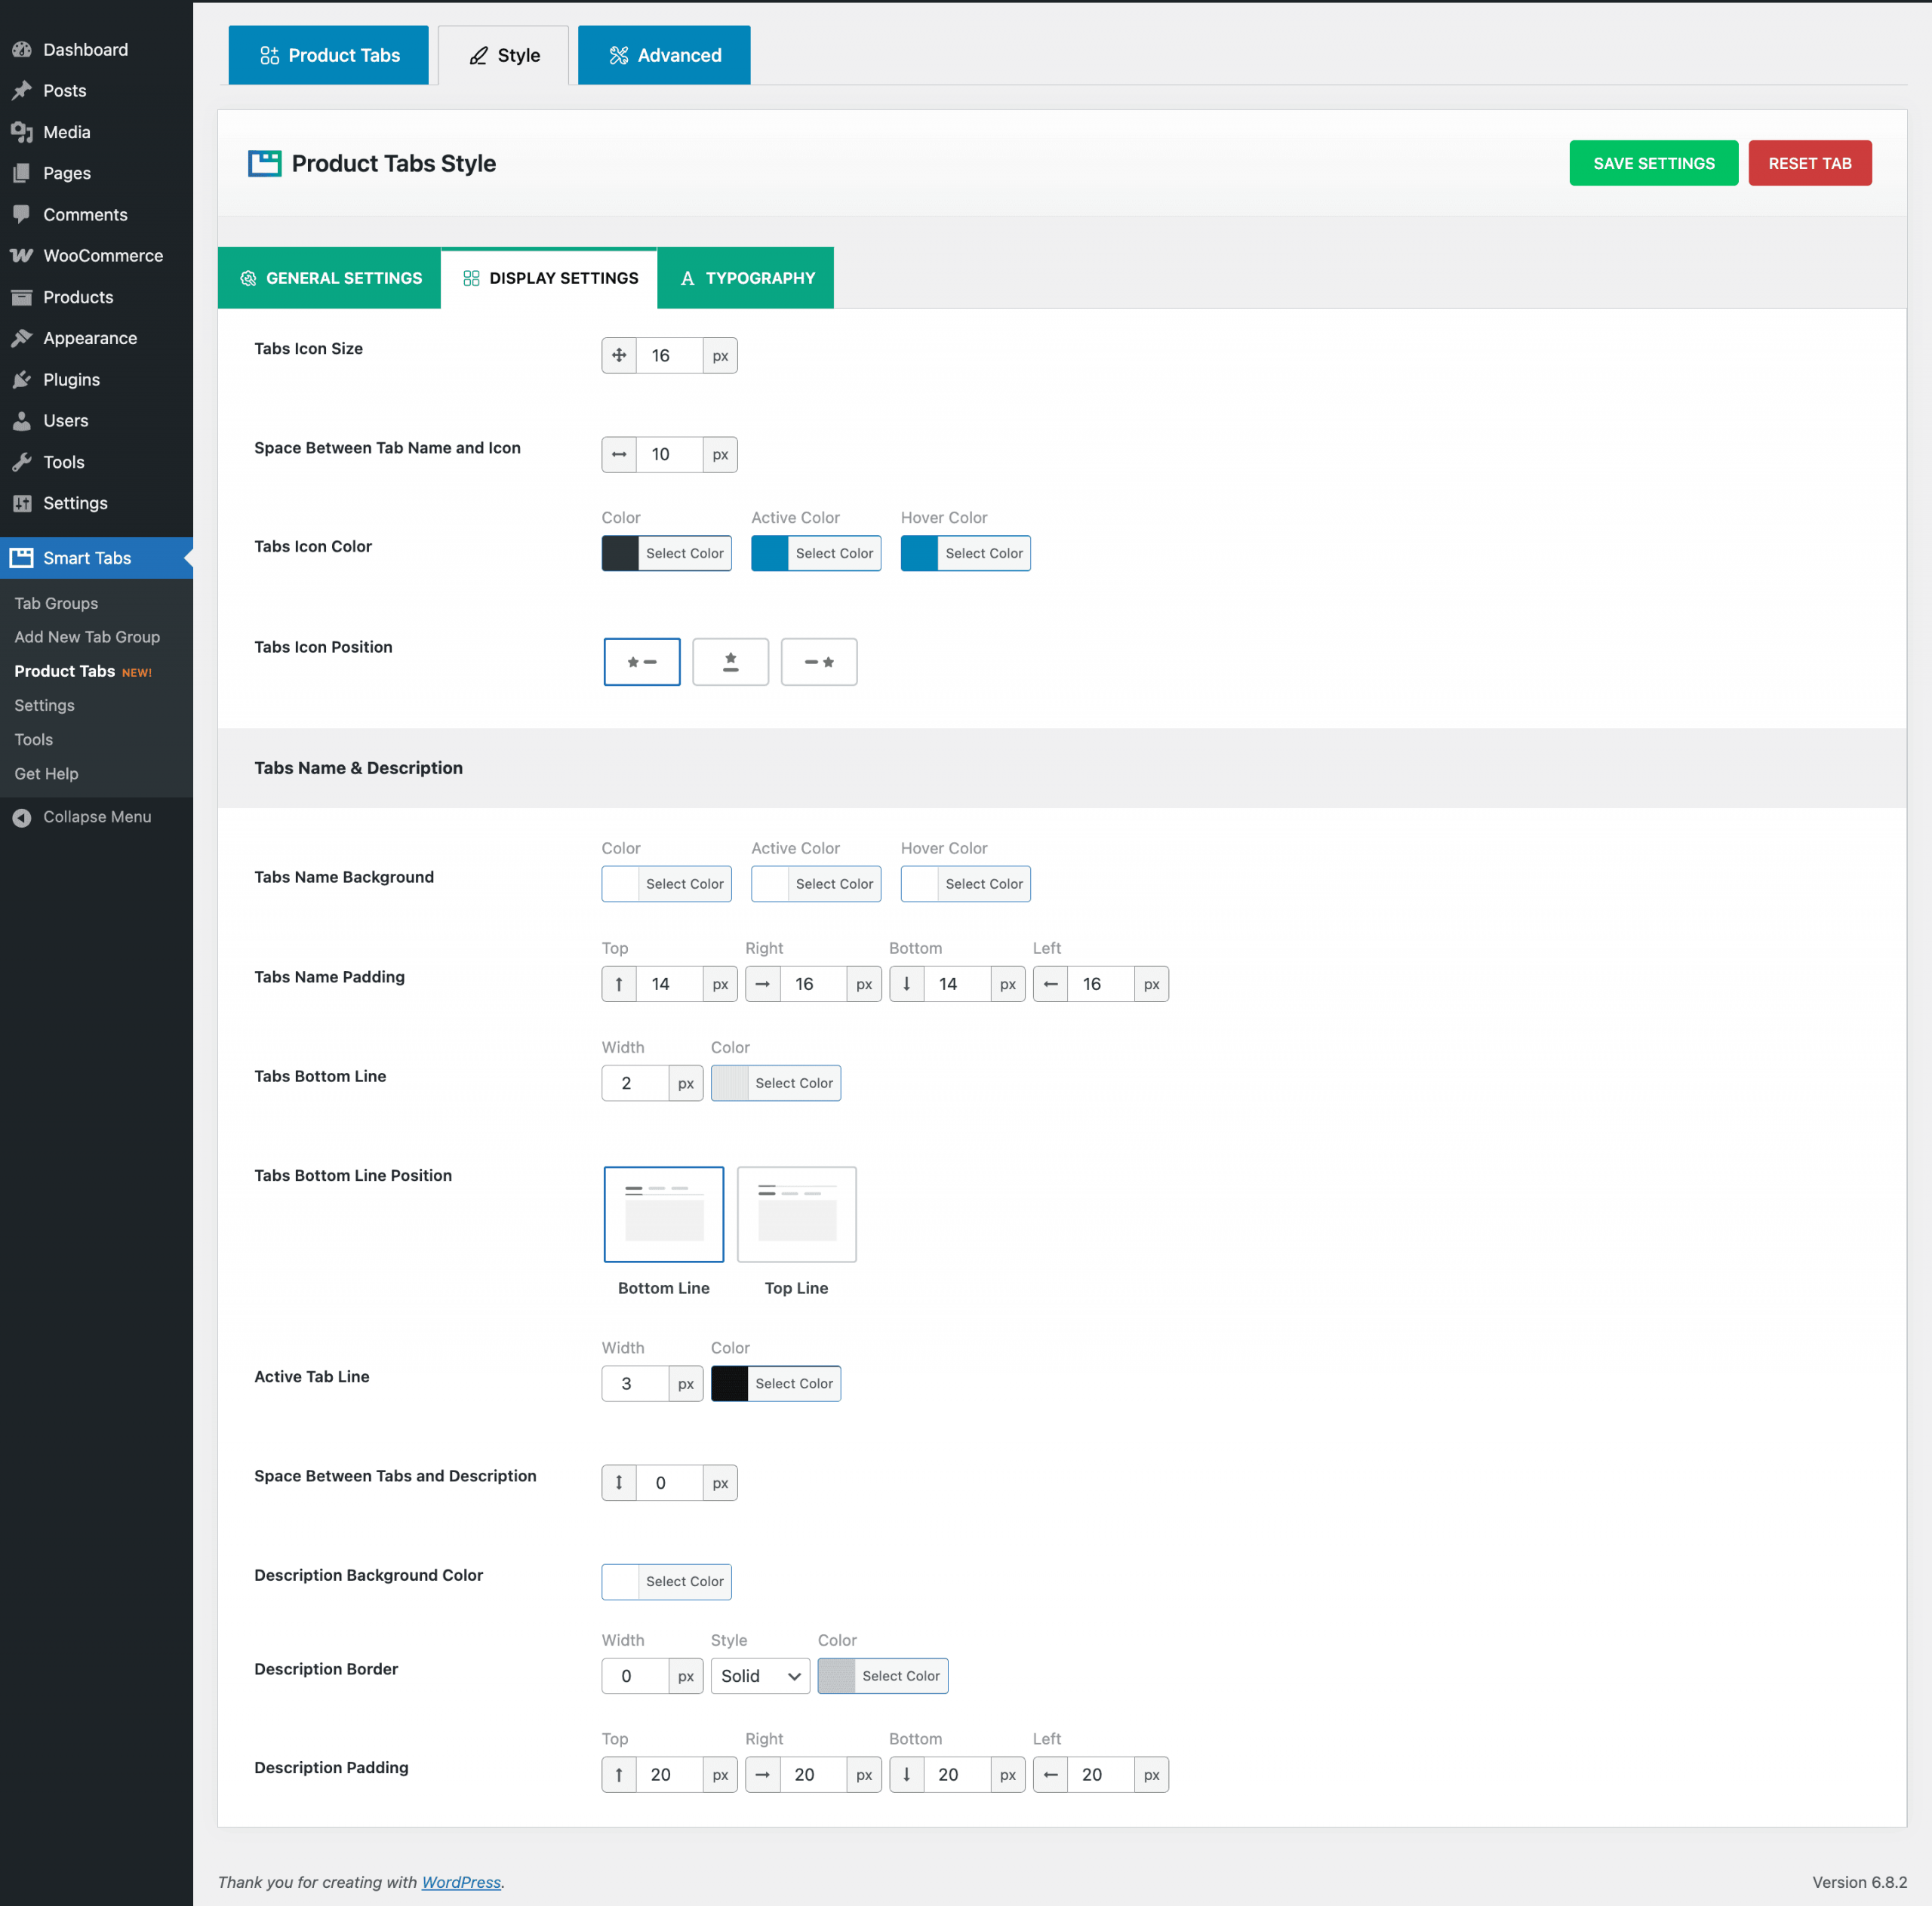Click down arrow icon of Tabs Name Padding Bottom
Image resolution: width=1932 pixels, height=1906 pixels.
pos(907,984)
